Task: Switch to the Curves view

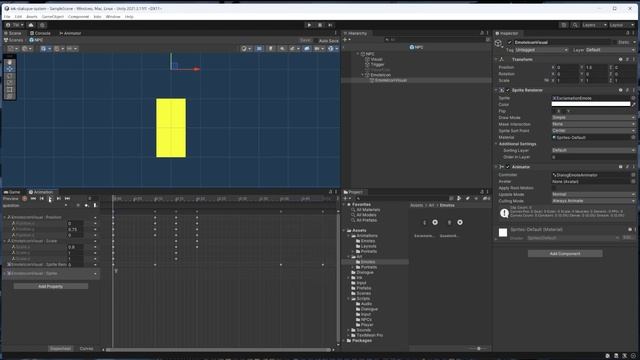Action: click(87, 349)
